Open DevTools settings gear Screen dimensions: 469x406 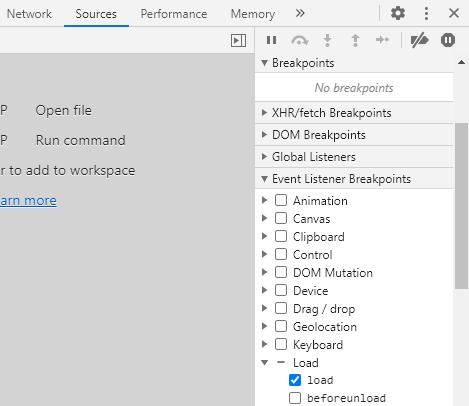click(398, 13)
